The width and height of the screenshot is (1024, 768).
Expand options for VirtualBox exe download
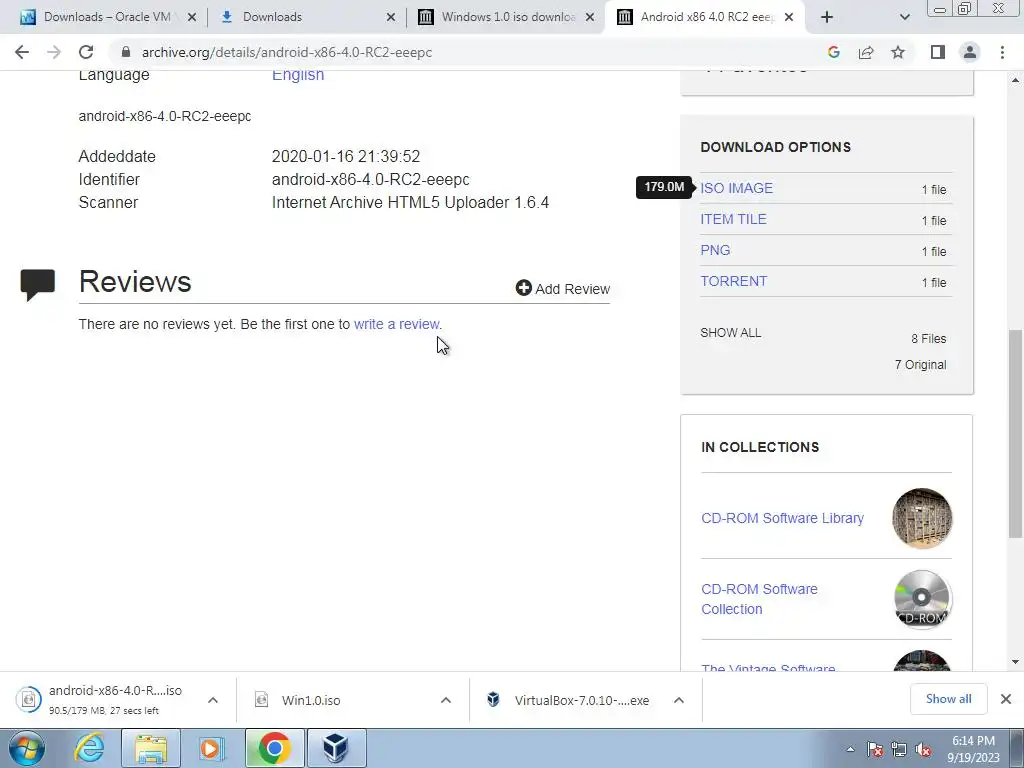coord(679,700)
